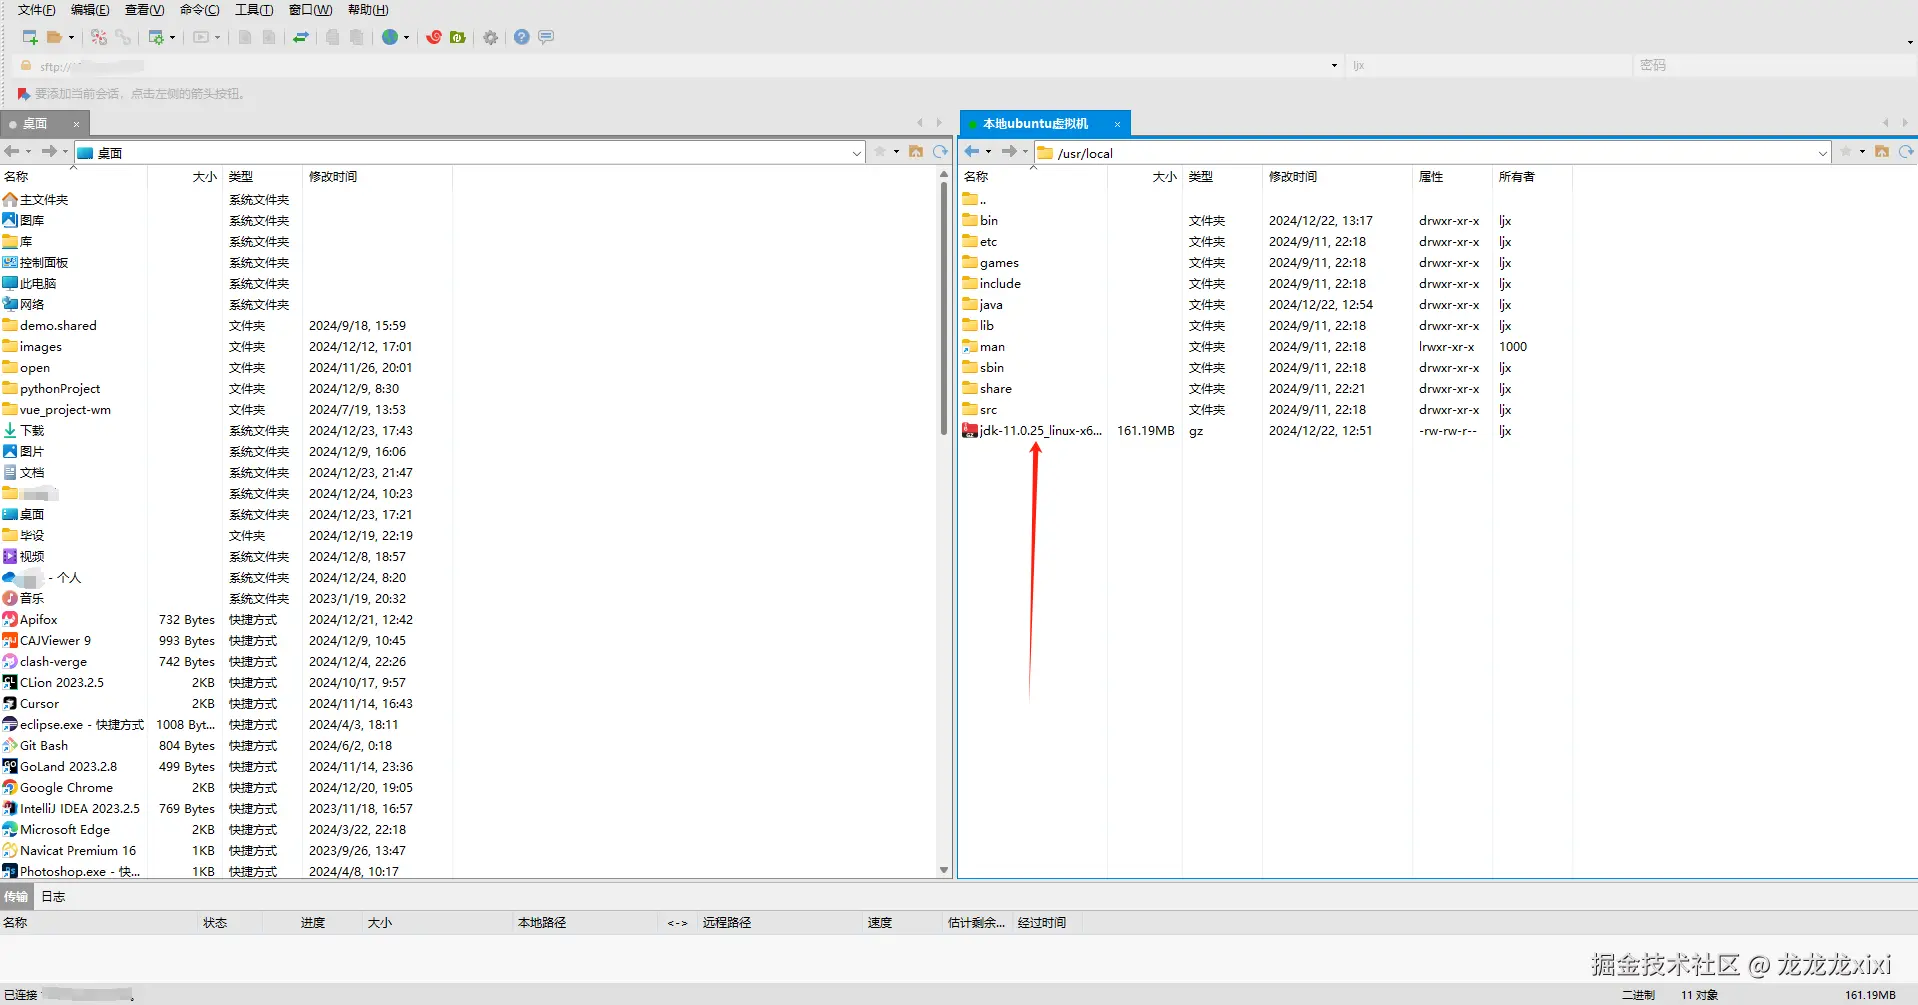Viewport: 1918px width, 1005px height.
Task: Click the 密码 password field
Action: coord(1775,65)
